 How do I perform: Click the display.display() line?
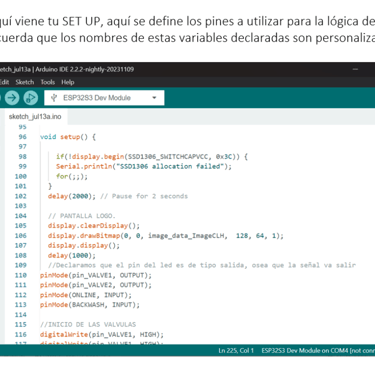84,245
